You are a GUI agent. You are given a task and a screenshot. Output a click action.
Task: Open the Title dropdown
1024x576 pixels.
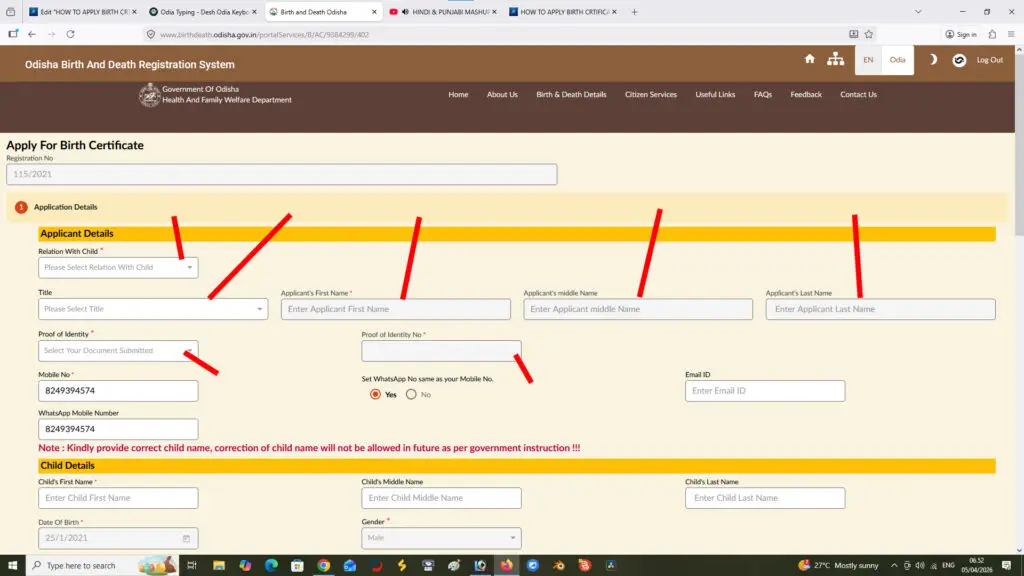152,309
